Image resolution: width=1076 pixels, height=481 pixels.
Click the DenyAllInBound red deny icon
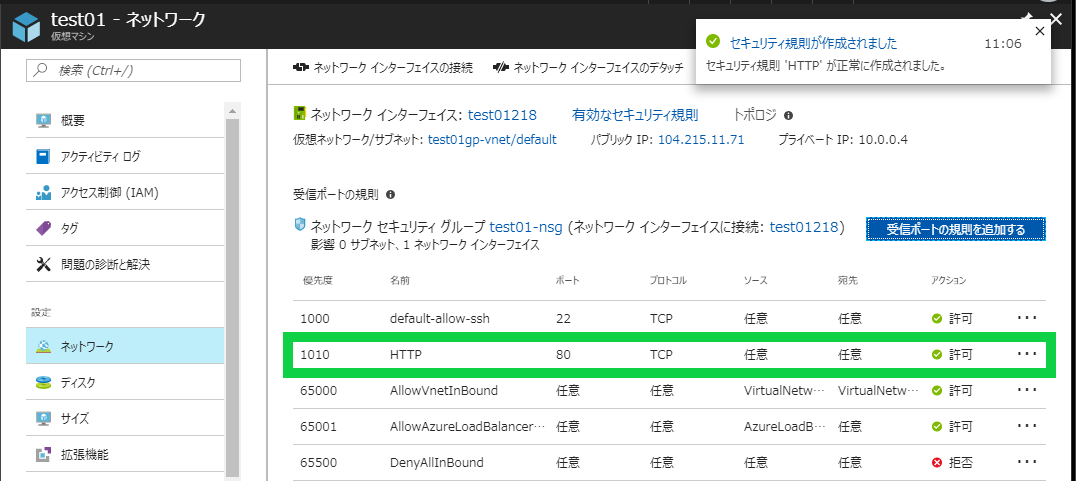[x=937, y=462]
